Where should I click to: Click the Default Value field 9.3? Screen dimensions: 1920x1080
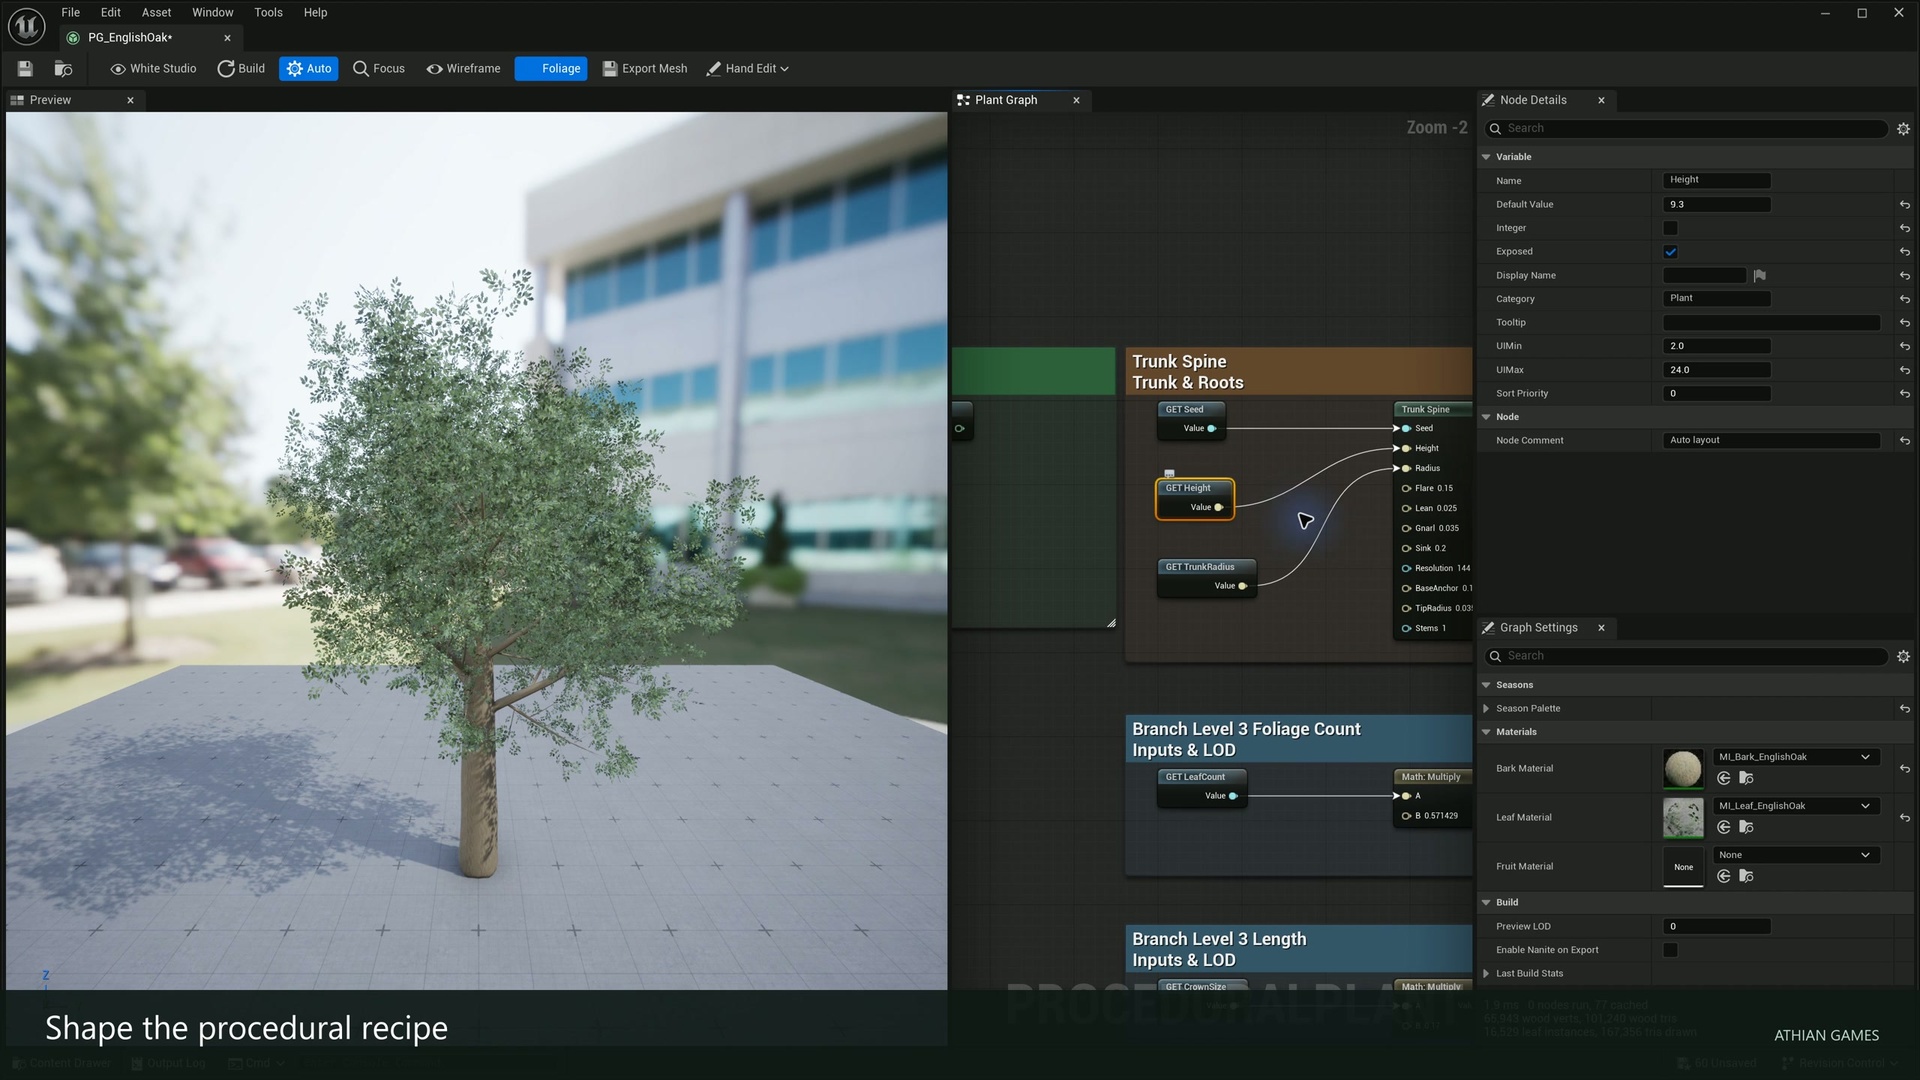(x=1717, y=204)
